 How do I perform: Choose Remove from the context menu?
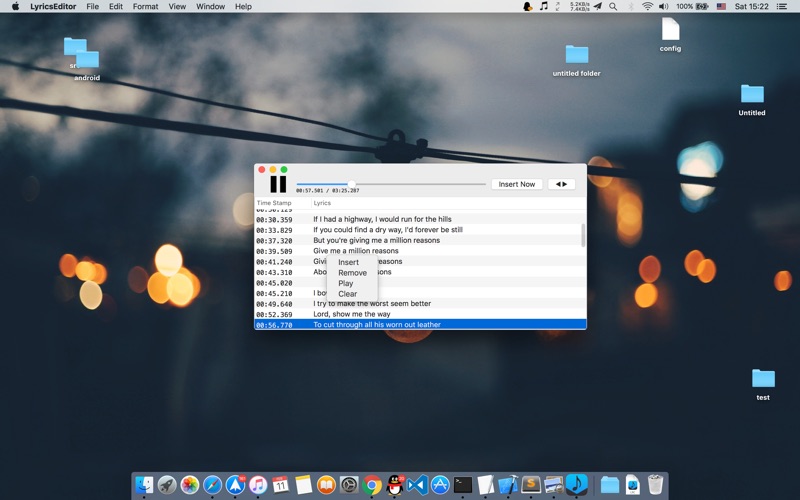pos(352,273)
